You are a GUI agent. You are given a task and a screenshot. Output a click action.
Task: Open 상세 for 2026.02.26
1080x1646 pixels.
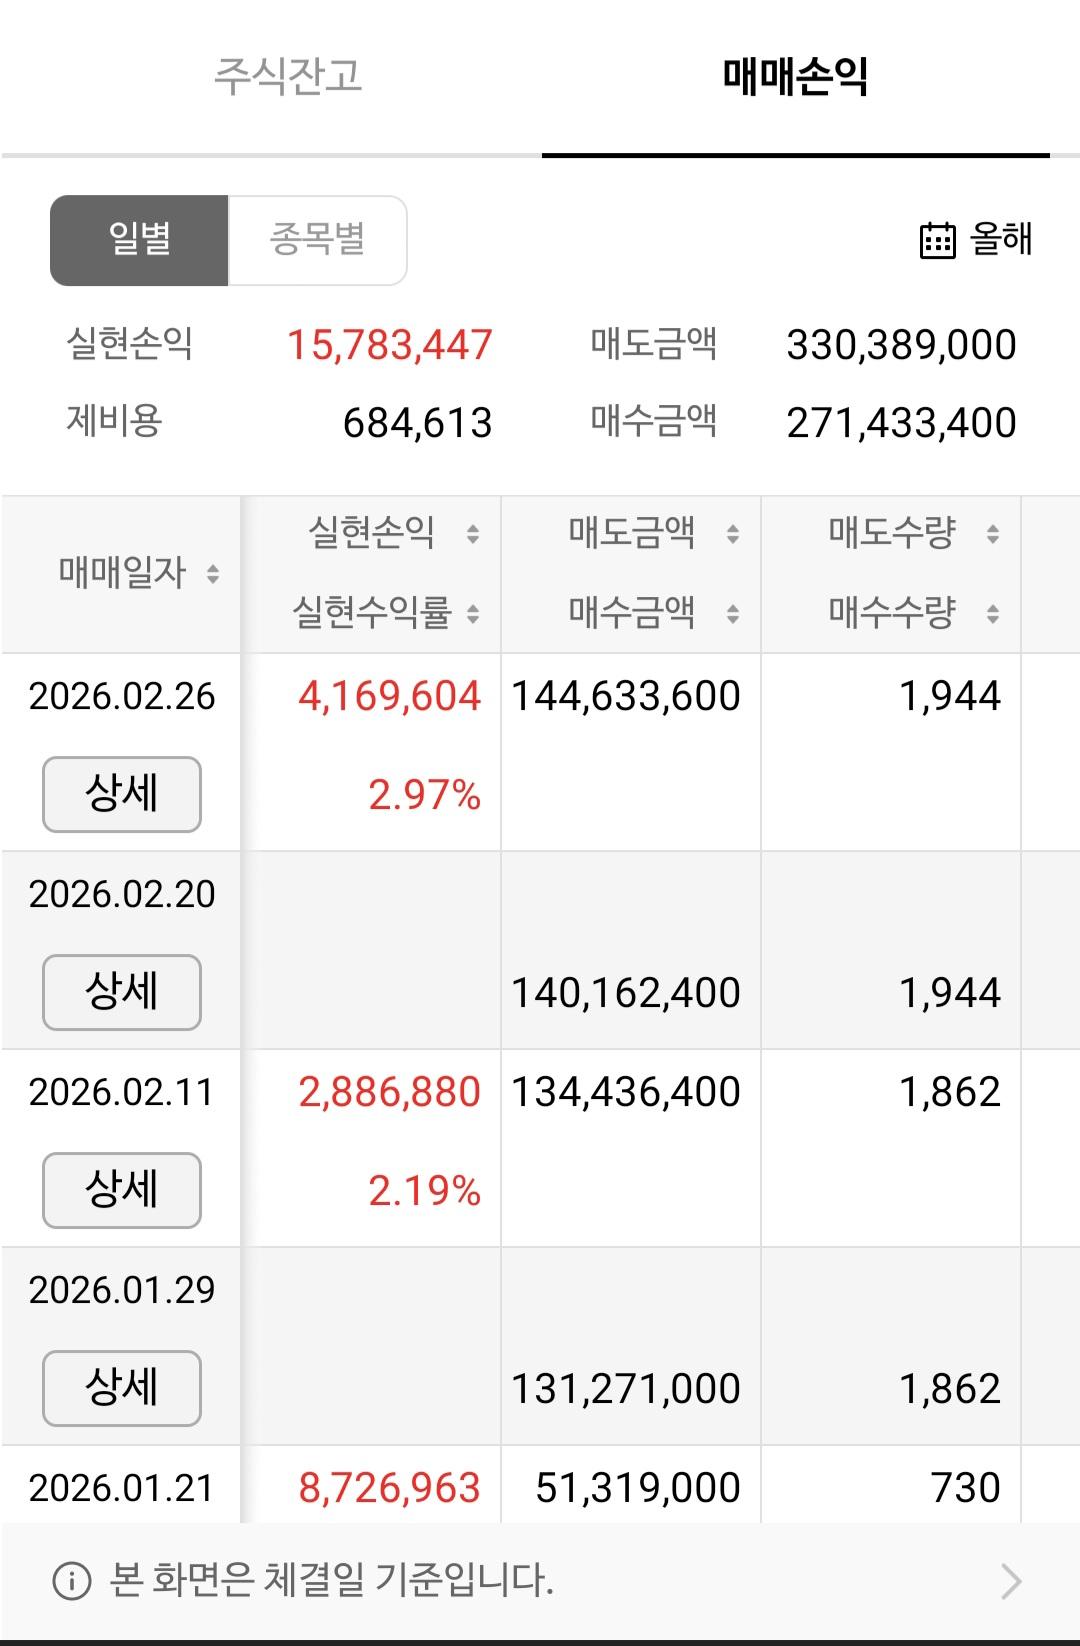pos(122,794)
